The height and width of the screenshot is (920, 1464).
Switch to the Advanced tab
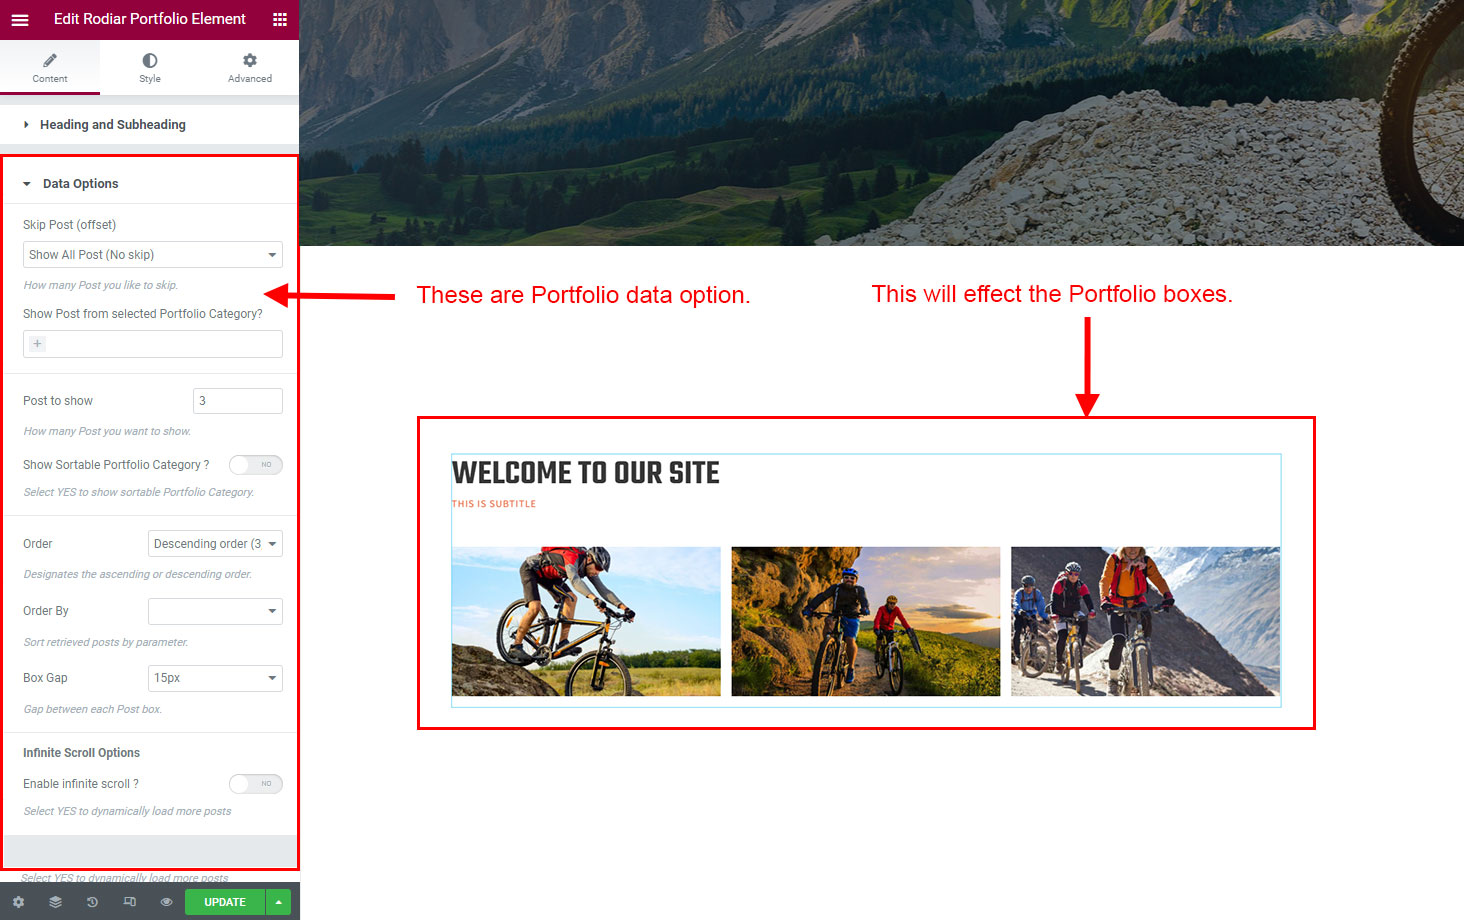click(250, 68)
